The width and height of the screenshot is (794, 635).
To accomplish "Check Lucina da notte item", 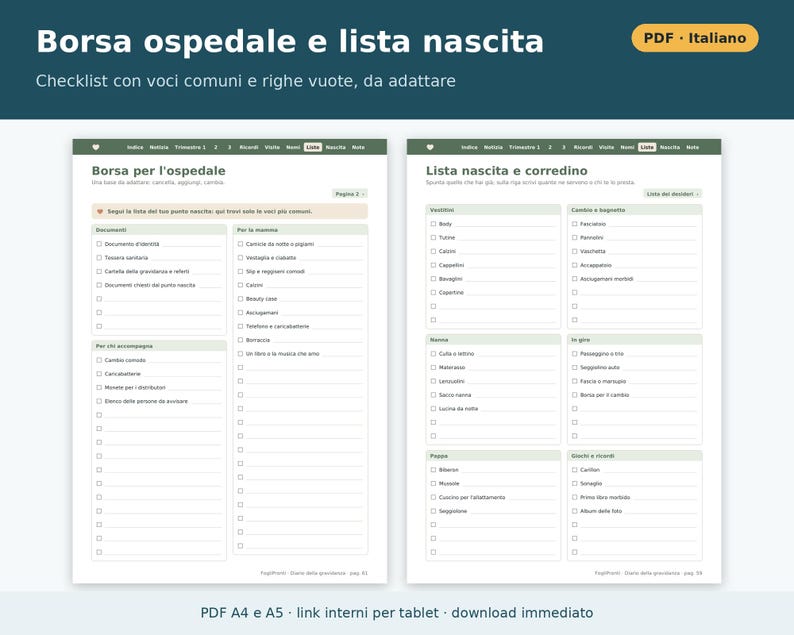I will [433, 409].
